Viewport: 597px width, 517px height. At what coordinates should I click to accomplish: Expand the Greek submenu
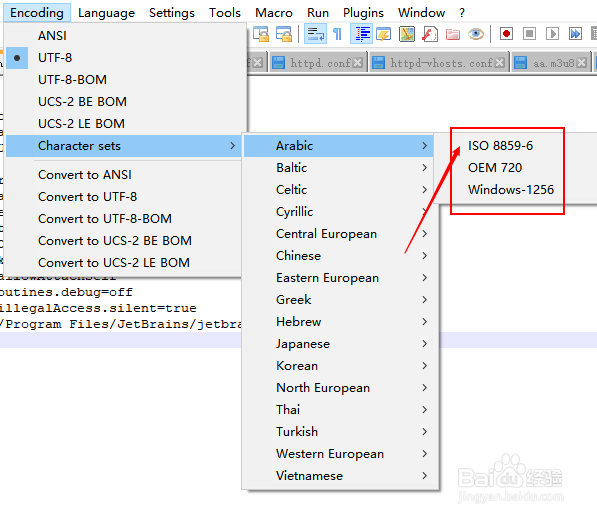point(340,300)
